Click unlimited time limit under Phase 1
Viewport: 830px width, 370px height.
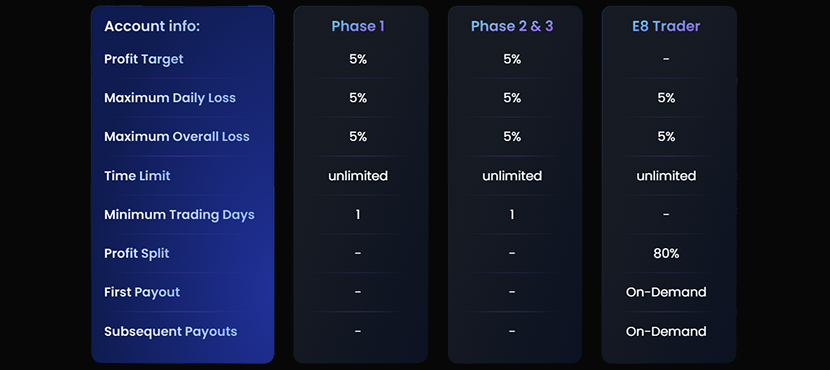pos(358,176)
